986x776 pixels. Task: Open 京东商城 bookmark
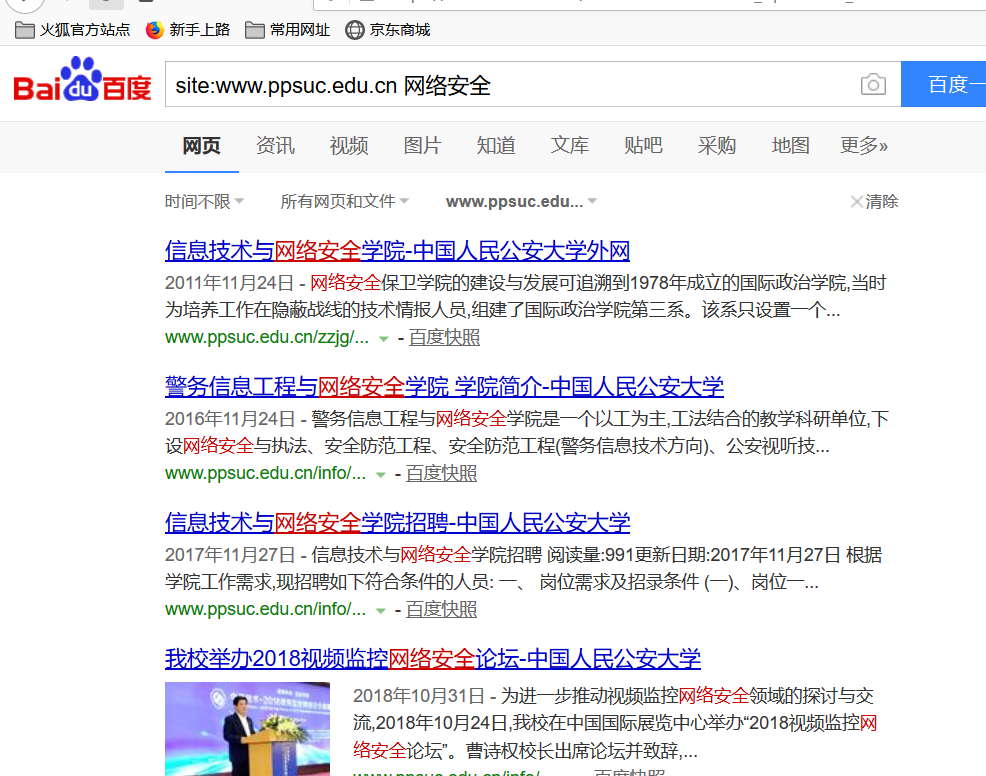tap(387, 30)
